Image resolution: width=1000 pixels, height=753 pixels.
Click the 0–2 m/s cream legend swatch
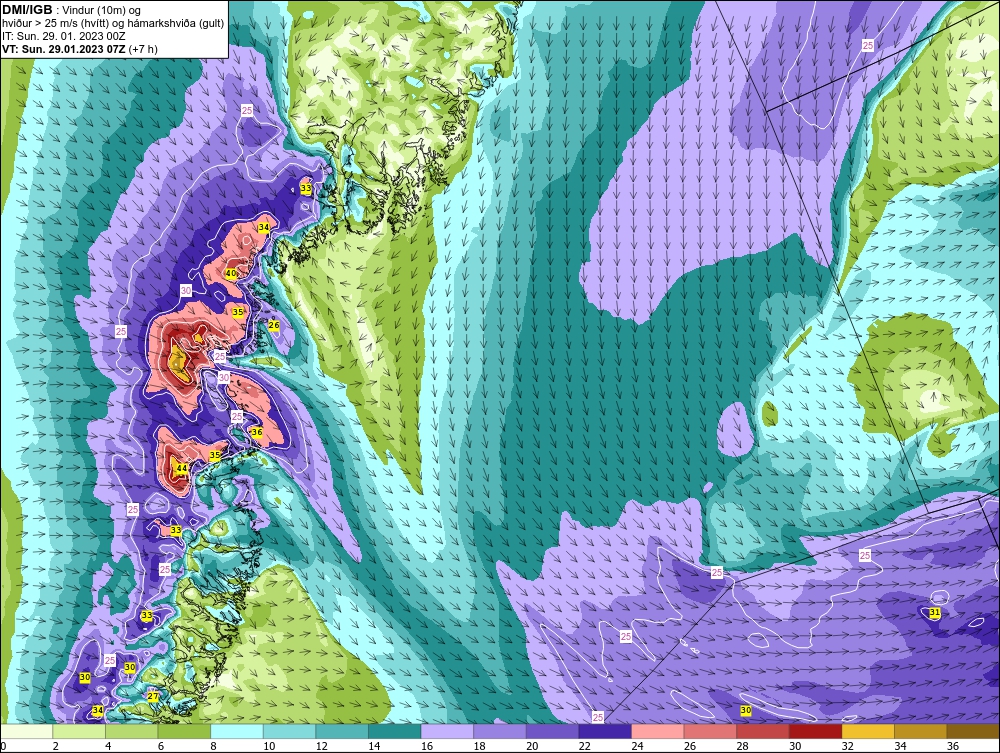pyautogui.click(x=27, y=731)
